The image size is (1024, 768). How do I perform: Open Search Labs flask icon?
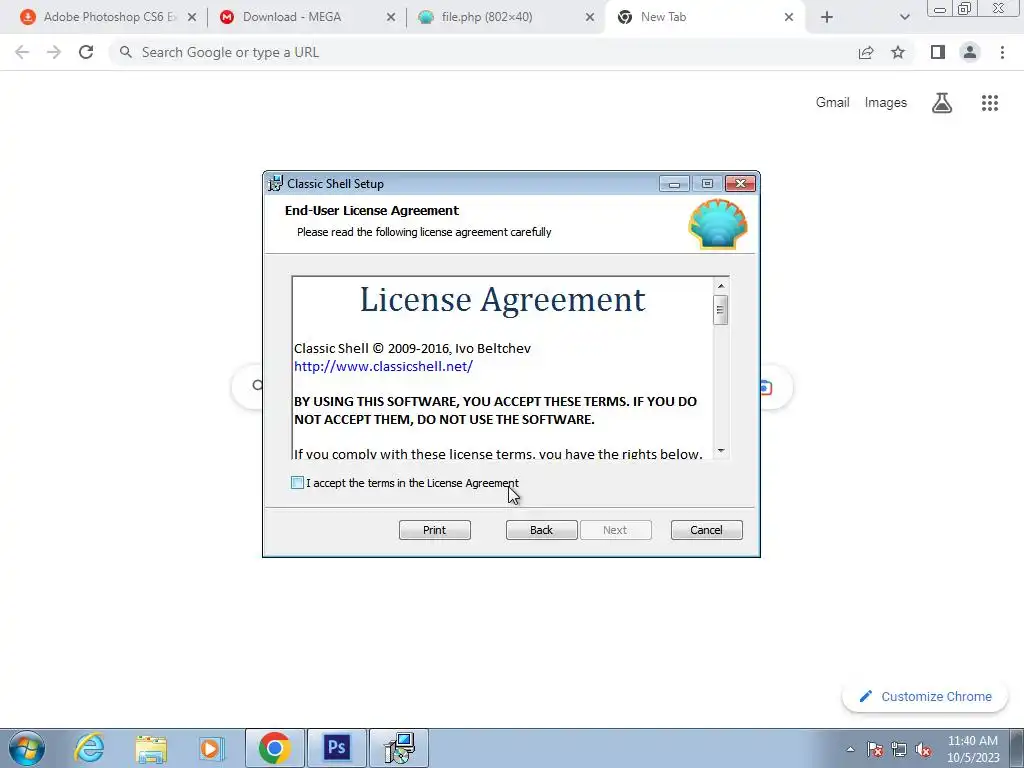tap(942, 103)
